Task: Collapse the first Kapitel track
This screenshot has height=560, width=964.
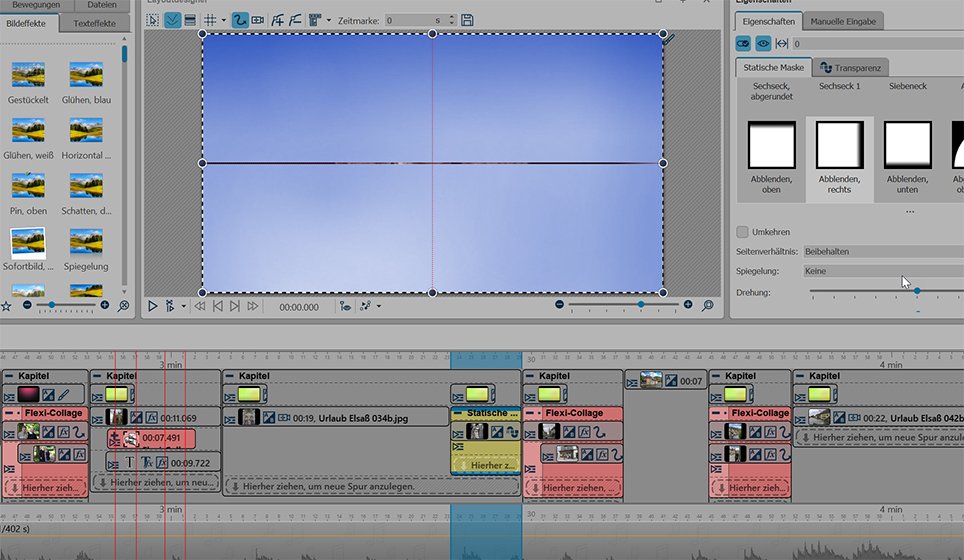Action: [x=9, y=376]
